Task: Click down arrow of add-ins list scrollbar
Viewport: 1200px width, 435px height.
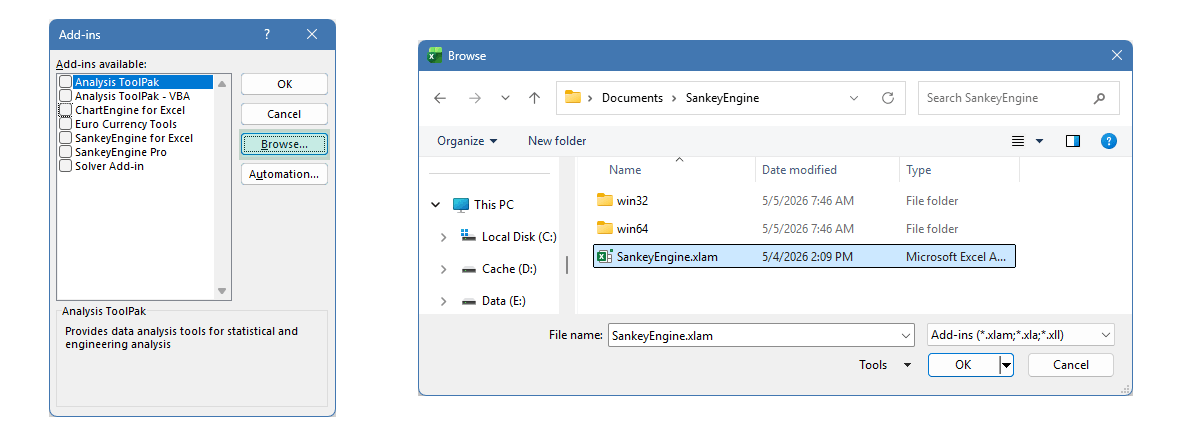Action: [223, 292]
